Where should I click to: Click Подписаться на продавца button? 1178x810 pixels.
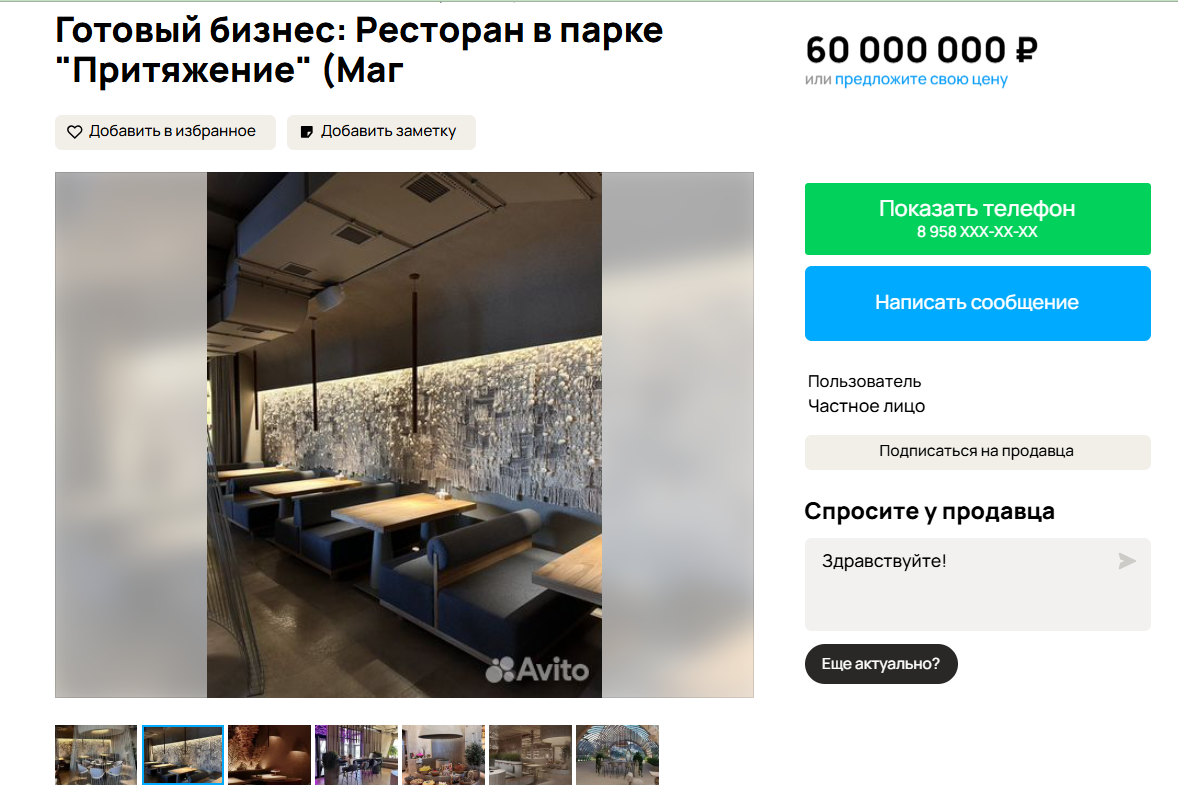click(x=977, y=452)
